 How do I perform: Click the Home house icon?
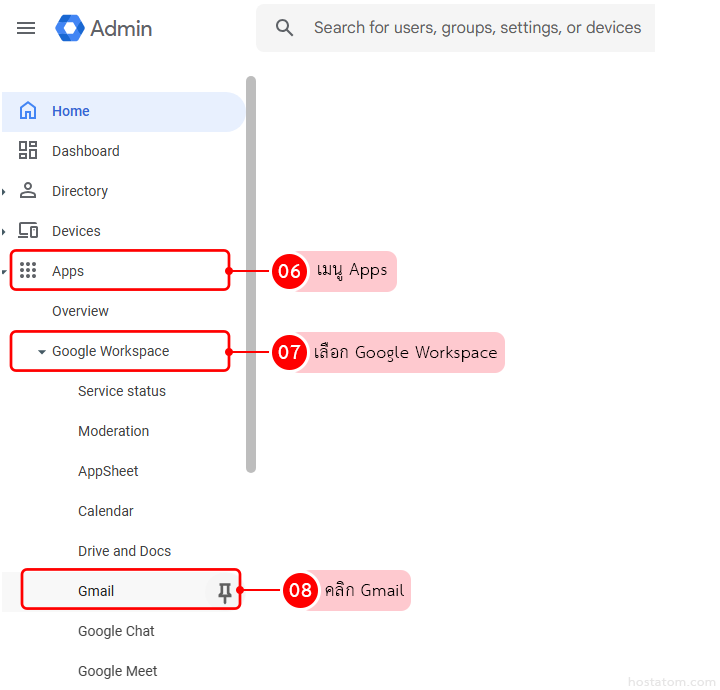tap(28, 111)
